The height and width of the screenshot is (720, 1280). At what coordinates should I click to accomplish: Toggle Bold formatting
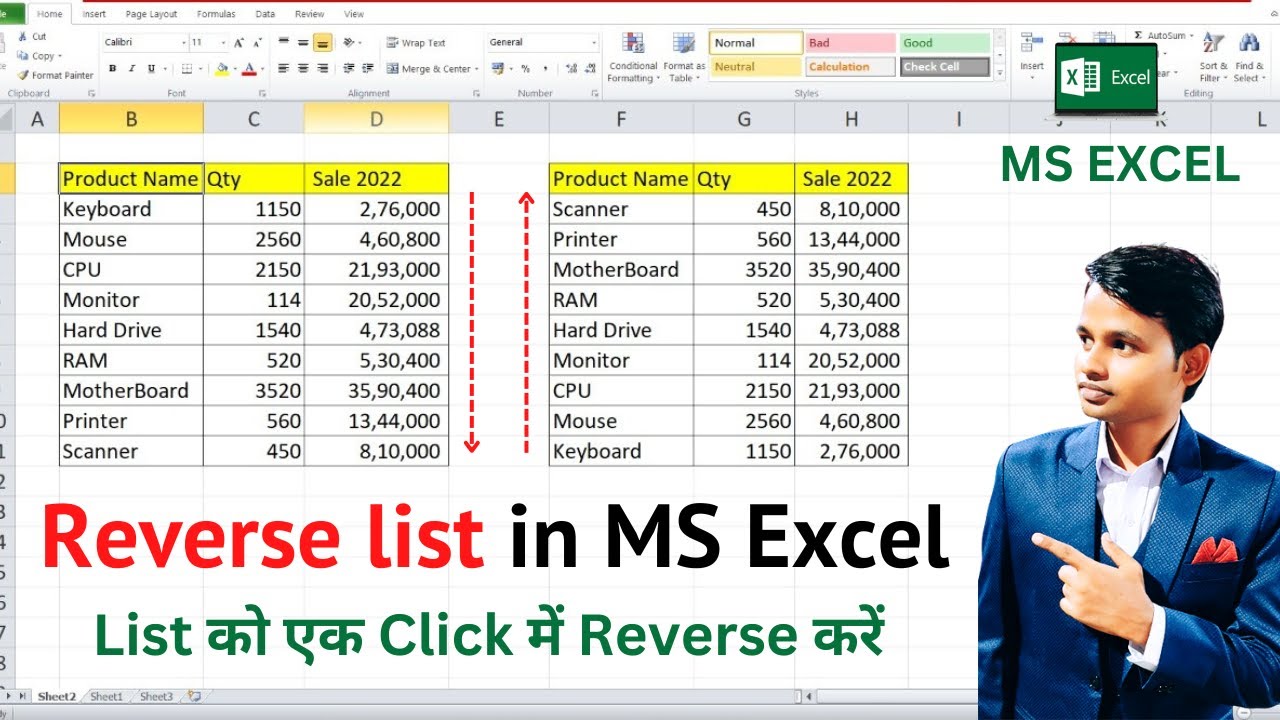click(113, 69)
